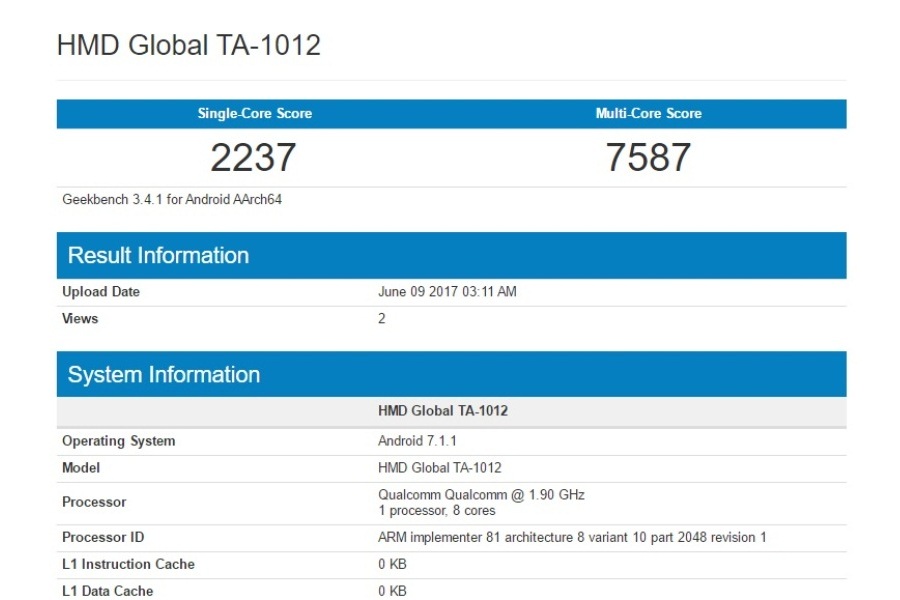The width and height of the screenshot is (900, 600).
Task: Click the "L1 Data Cache" row label
Action: [x=108, y=591]
